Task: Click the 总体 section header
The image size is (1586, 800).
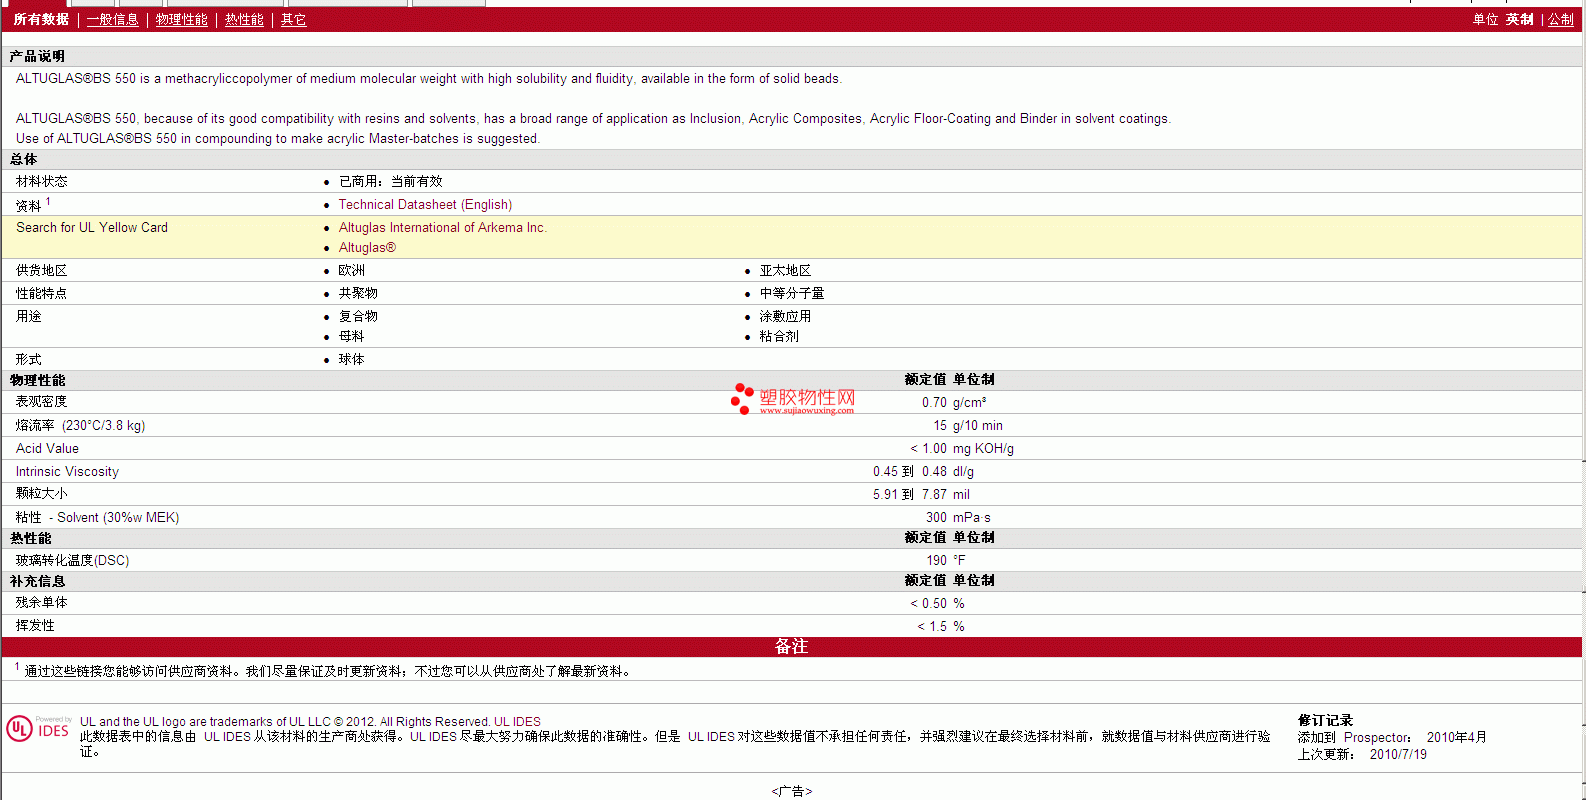Action: [x=23, y=159]
